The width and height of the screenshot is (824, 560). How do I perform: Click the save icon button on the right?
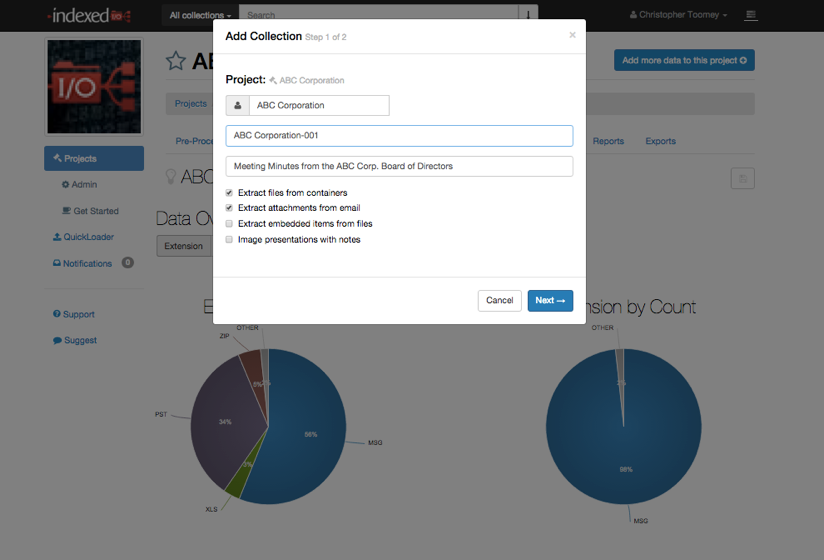pyautogui.click(x=743, y=179)
